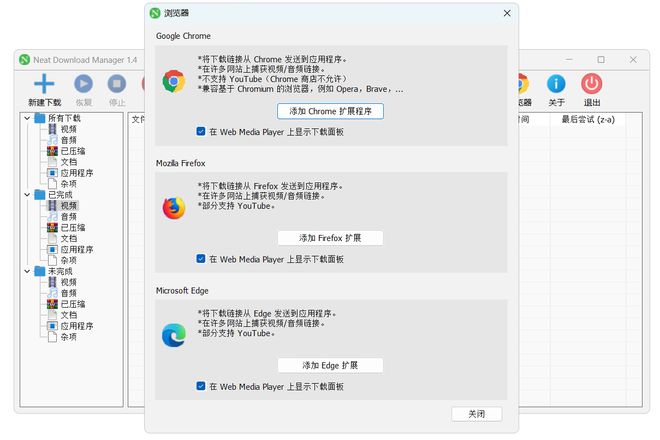Click the New Download plus icon

tap(44, 84)
